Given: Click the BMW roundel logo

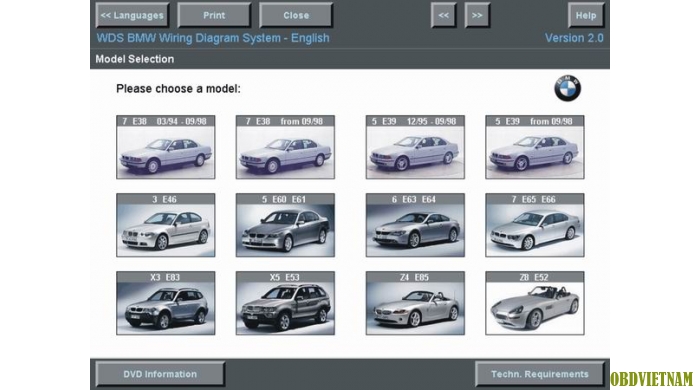Looking at the screenshot, I should pyautogui.click(x=567, y=88).
